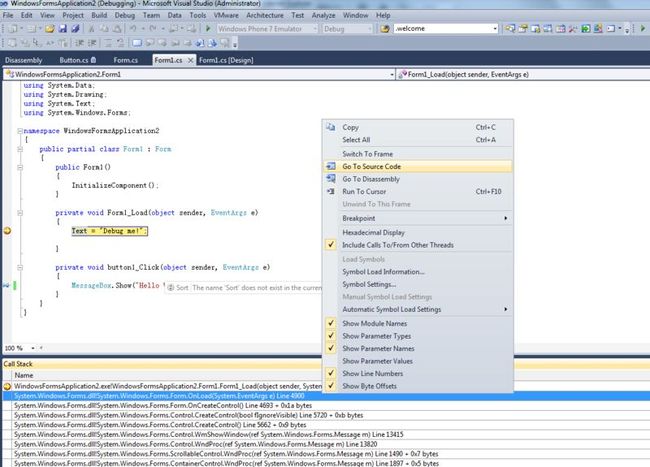This screenshot has height=467, width=650.
Task: Select Control.WmShowWindow Line 13415 call stack row
Action: click(x=326, y=435)
